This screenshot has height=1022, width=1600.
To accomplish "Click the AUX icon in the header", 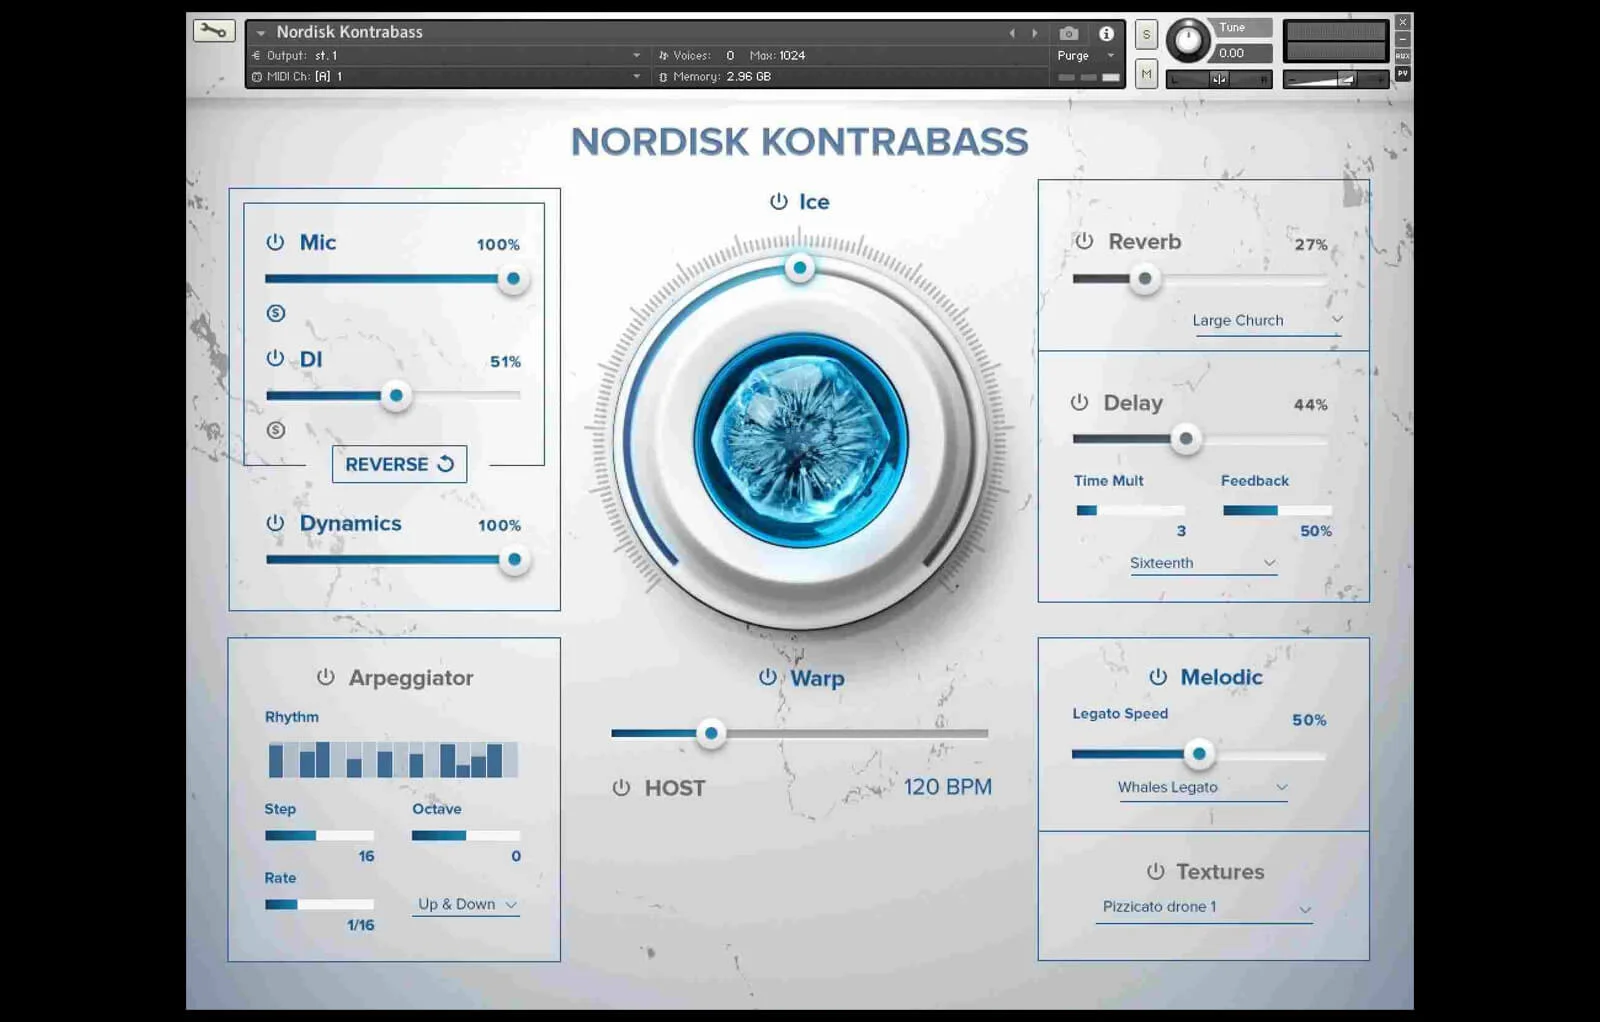I will (x=1402, y=57).
